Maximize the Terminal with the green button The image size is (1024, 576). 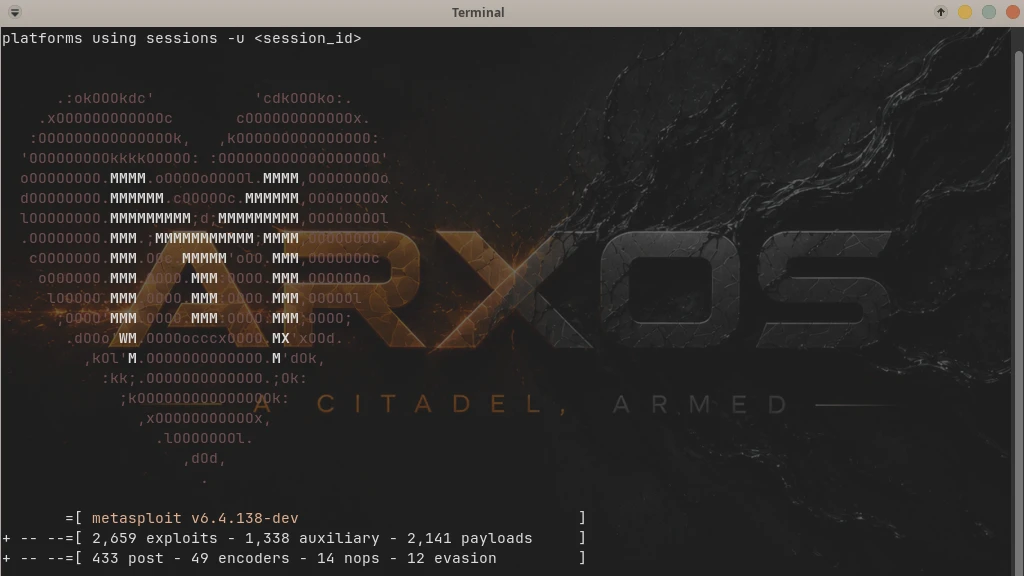pyautogui.click(x=989, y=12)
